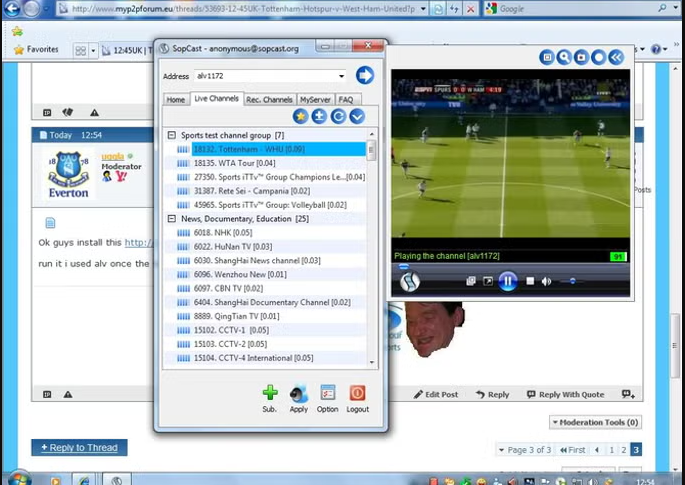This screenshot has width=685, height=485.
Task: Click the refresh channel list icon in SopCast
Action: pyautogui.click(x=339, y=116)
